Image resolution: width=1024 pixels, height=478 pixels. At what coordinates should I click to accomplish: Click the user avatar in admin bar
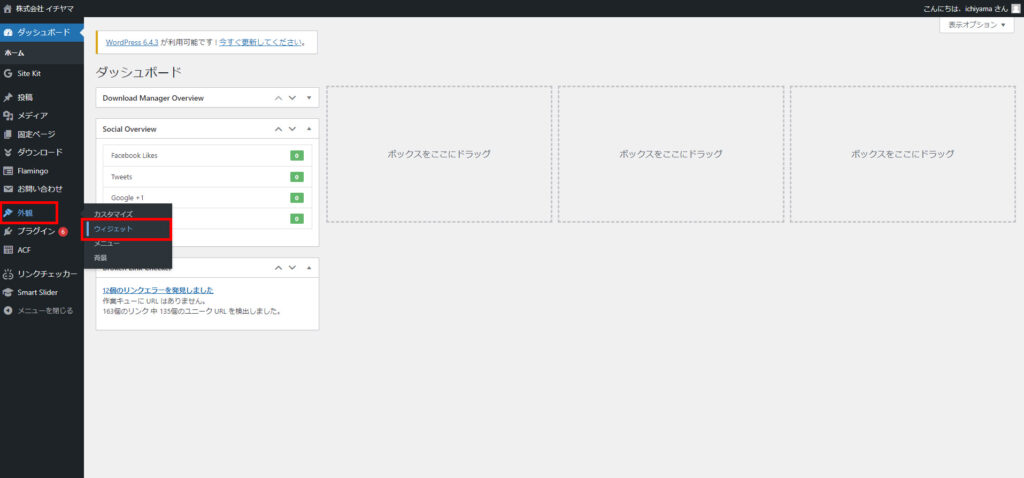[x=1016, y=8]
